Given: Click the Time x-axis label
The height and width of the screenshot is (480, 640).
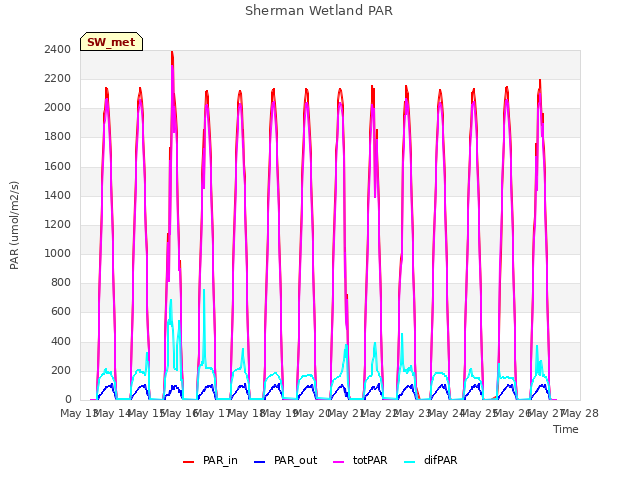Looking at the screenshot, I should [566, 429].
